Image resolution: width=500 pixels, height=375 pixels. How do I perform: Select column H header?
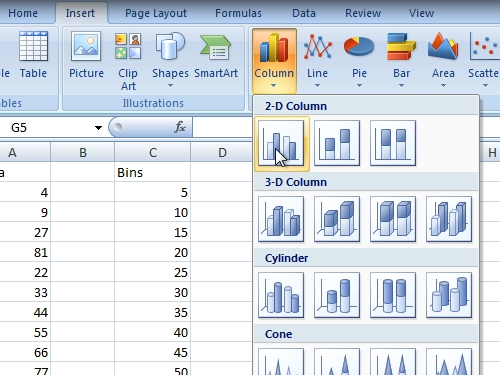tap(490, 152)
